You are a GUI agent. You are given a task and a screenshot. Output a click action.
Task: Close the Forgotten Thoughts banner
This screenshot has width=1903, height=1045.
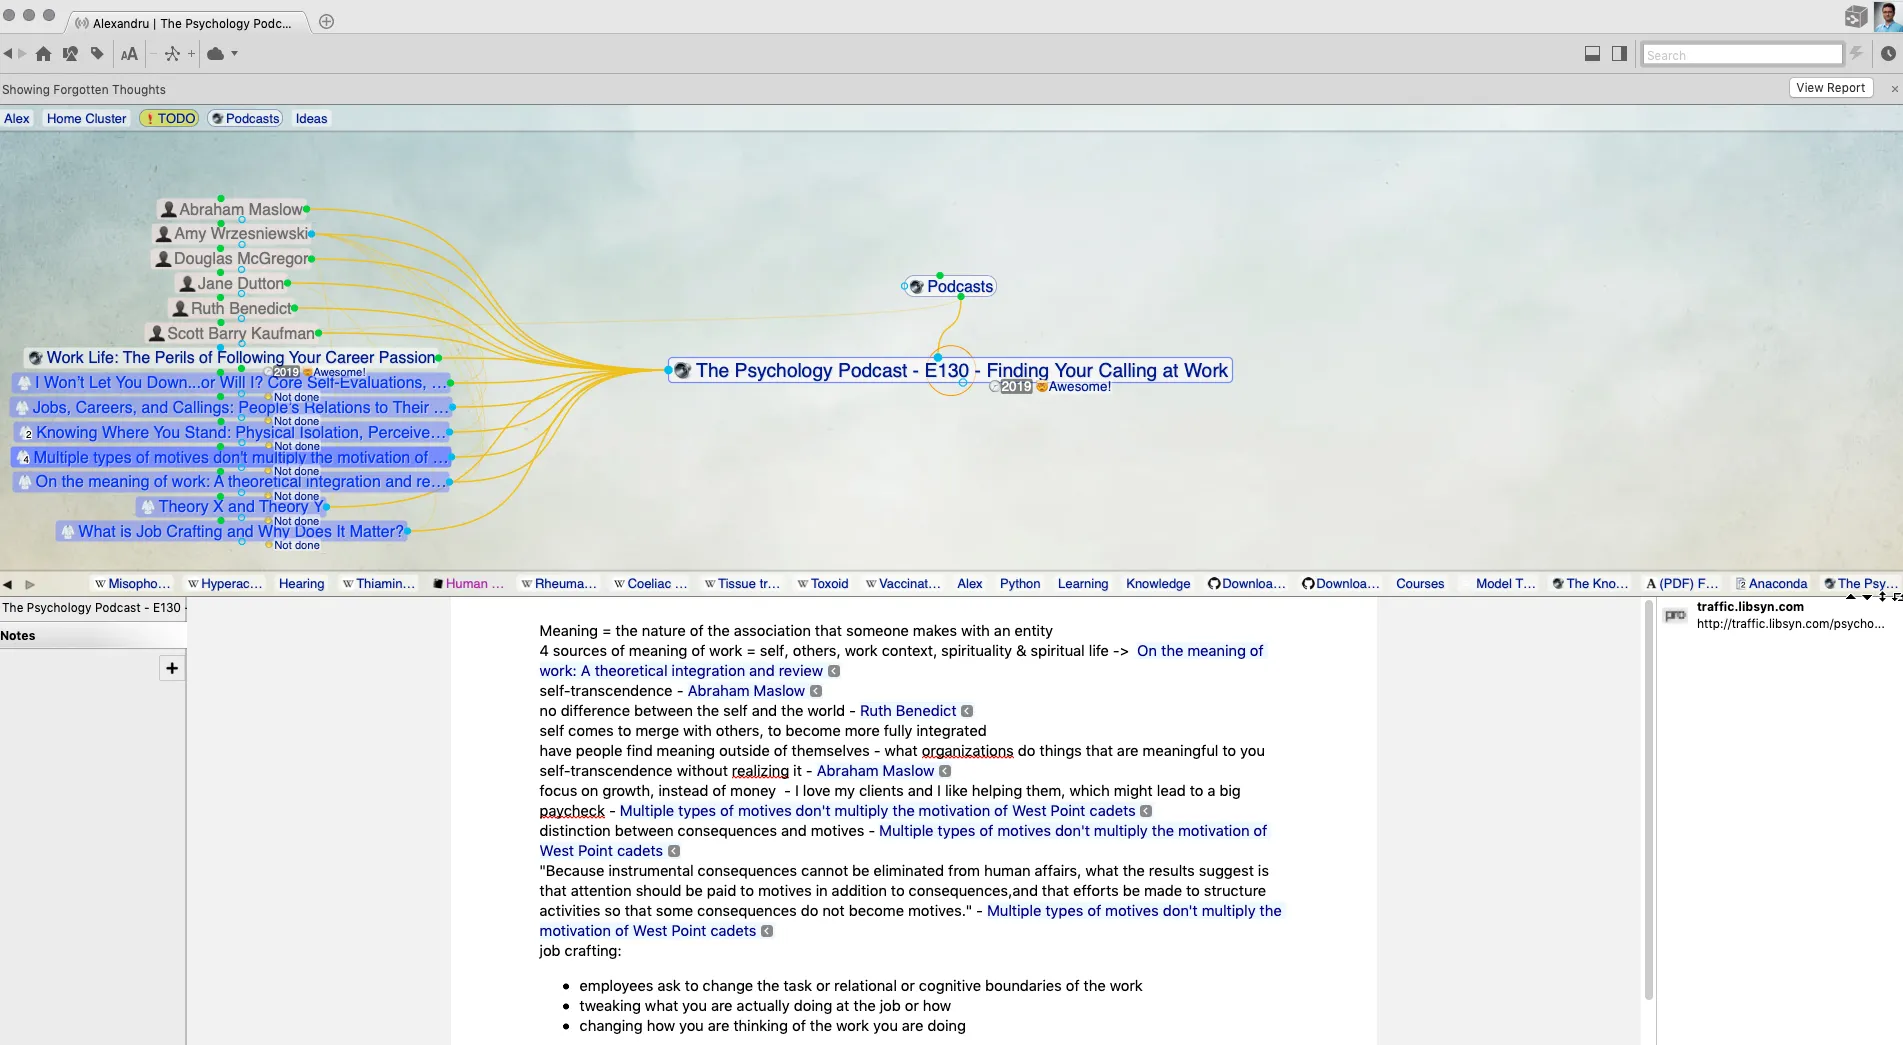pyautogui.click(x=1894, y=89)
